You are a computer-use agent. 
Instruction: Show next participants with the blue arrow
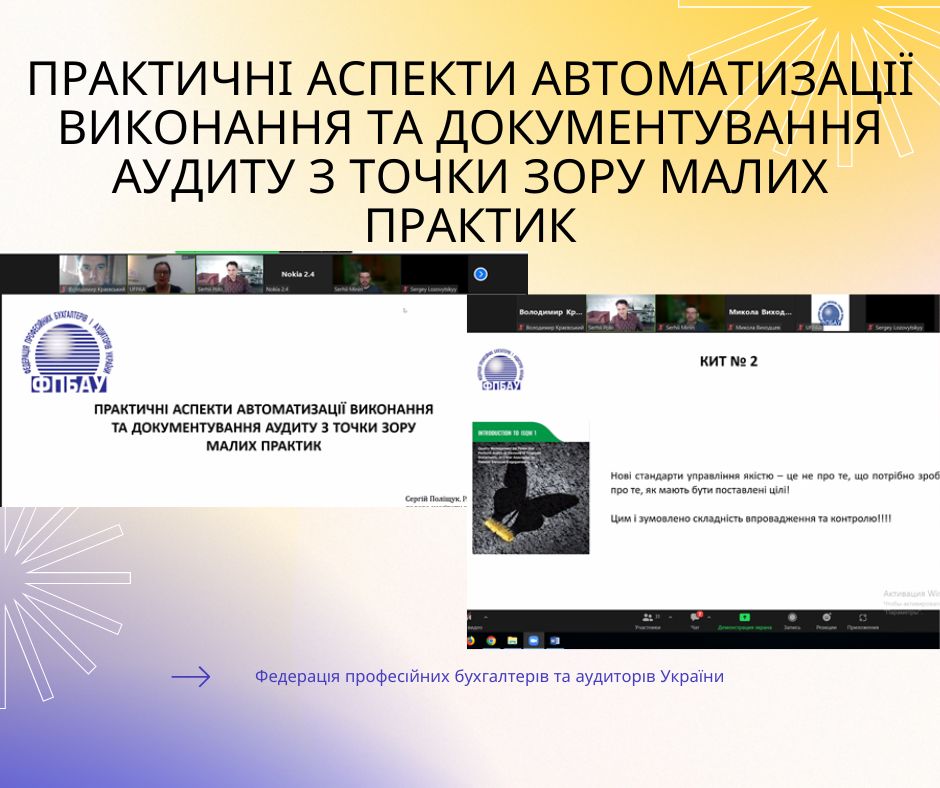pos(480,274)
